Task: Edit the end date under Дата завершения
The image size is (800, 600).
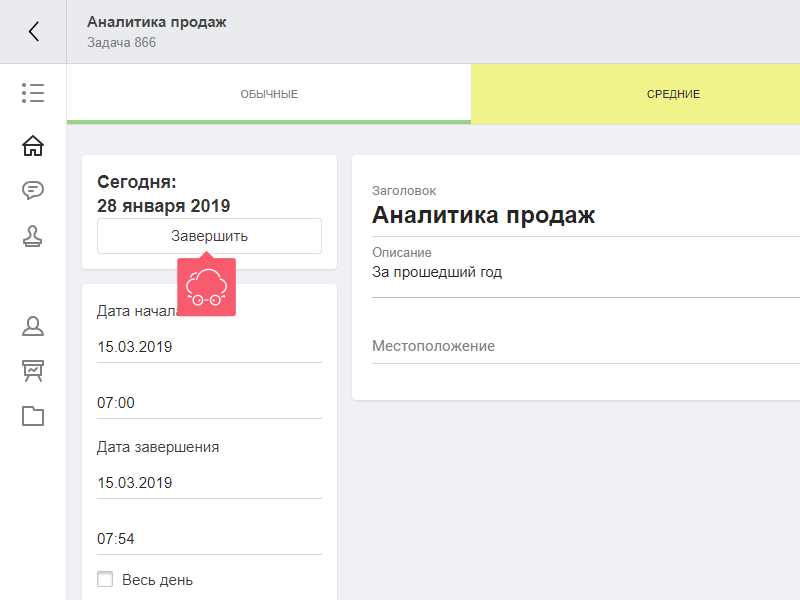Action: 209,483
